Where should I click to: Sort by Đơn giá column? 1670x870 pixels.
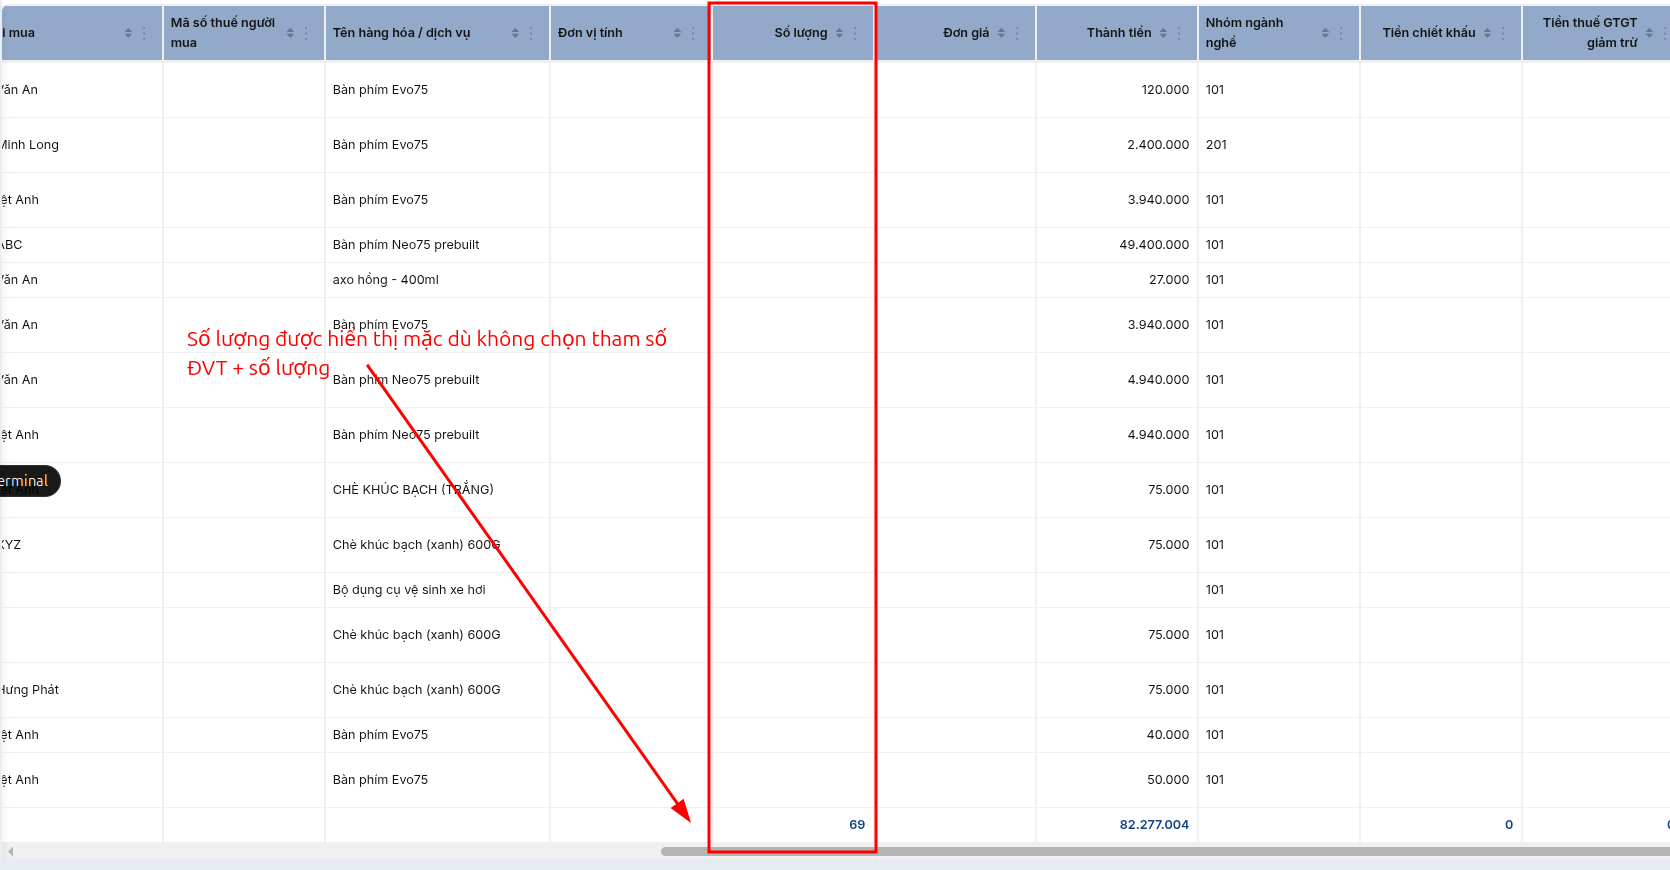[1001, 33]
